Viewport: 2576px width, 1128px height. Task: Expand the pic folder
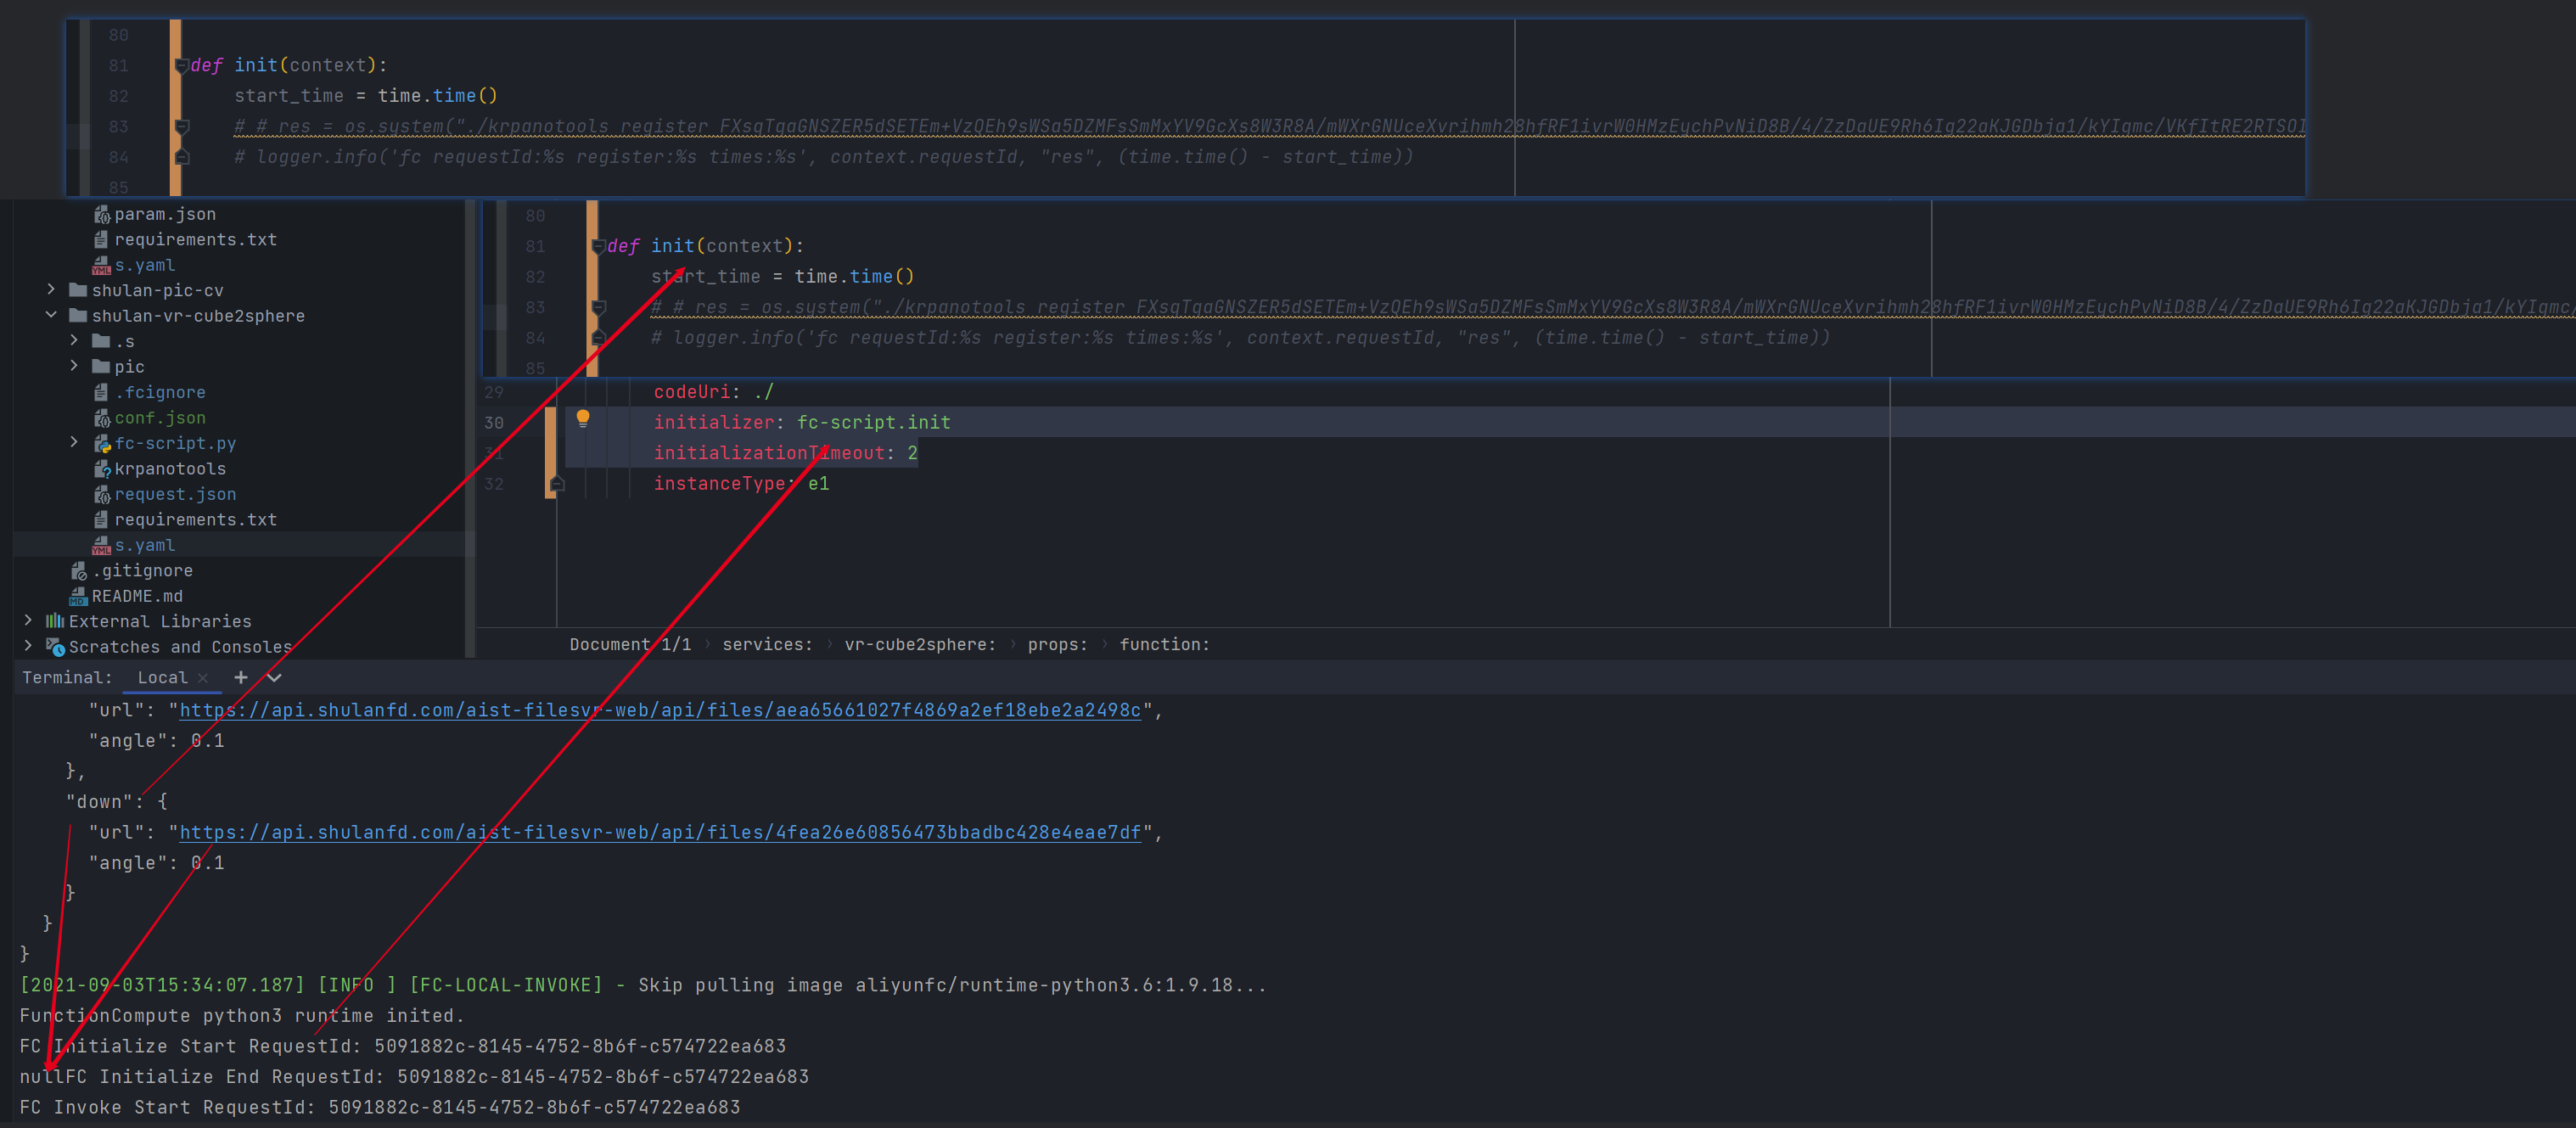click(74, 366)
